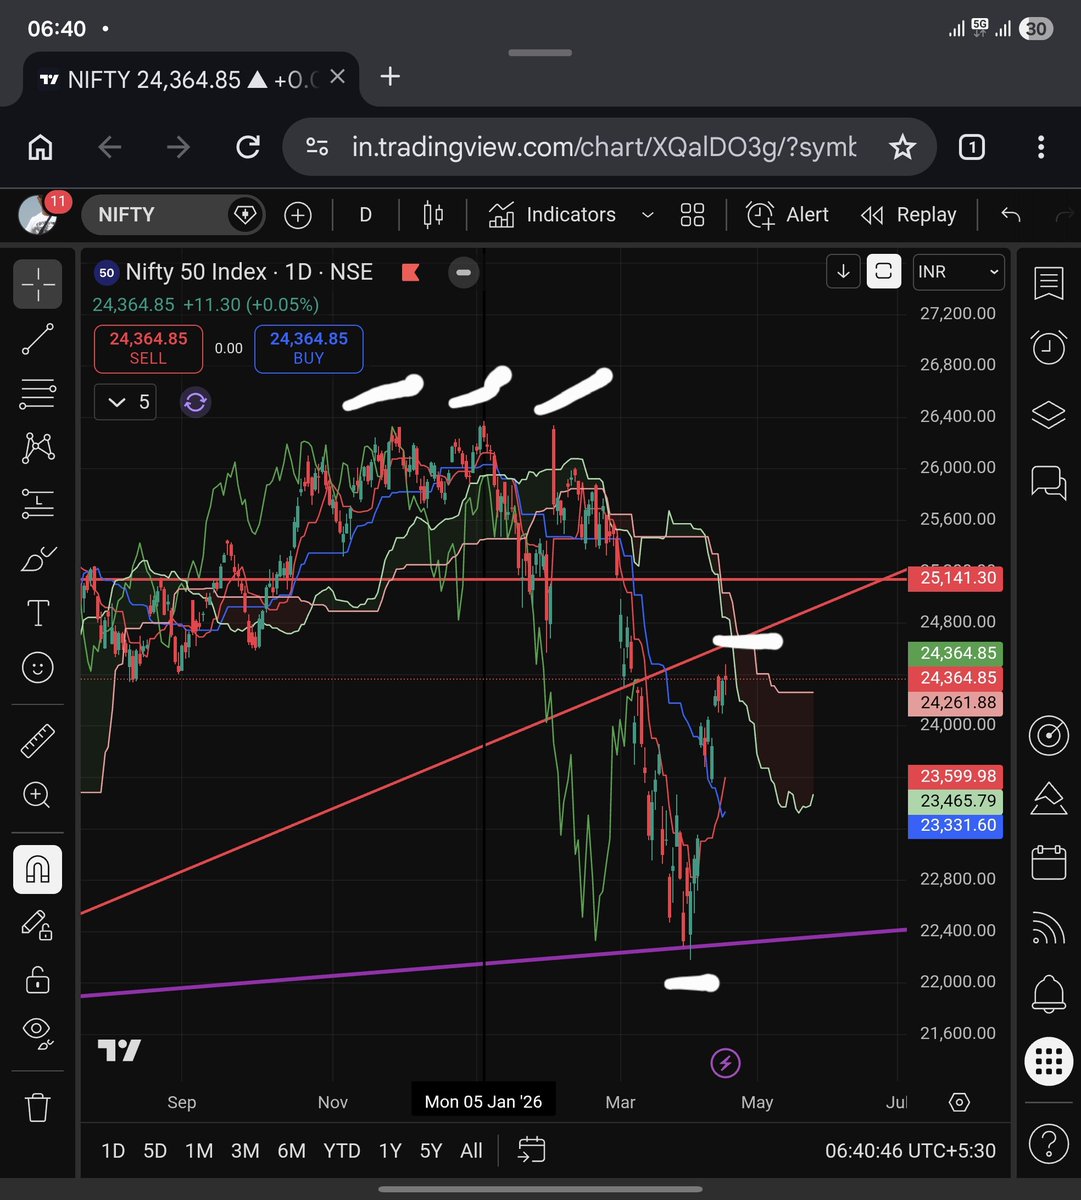Toggle magnet snap mode off
Screen dimensions: 1081x1200
pyautogui.click(x=37, y=869)
